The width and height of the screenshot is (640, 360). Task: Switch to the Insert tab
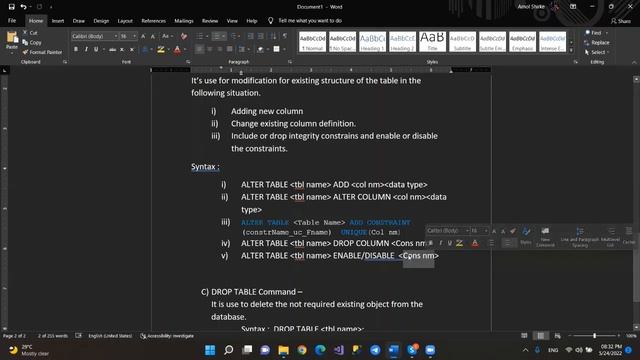pyautogui.click(x=58, y=21)
